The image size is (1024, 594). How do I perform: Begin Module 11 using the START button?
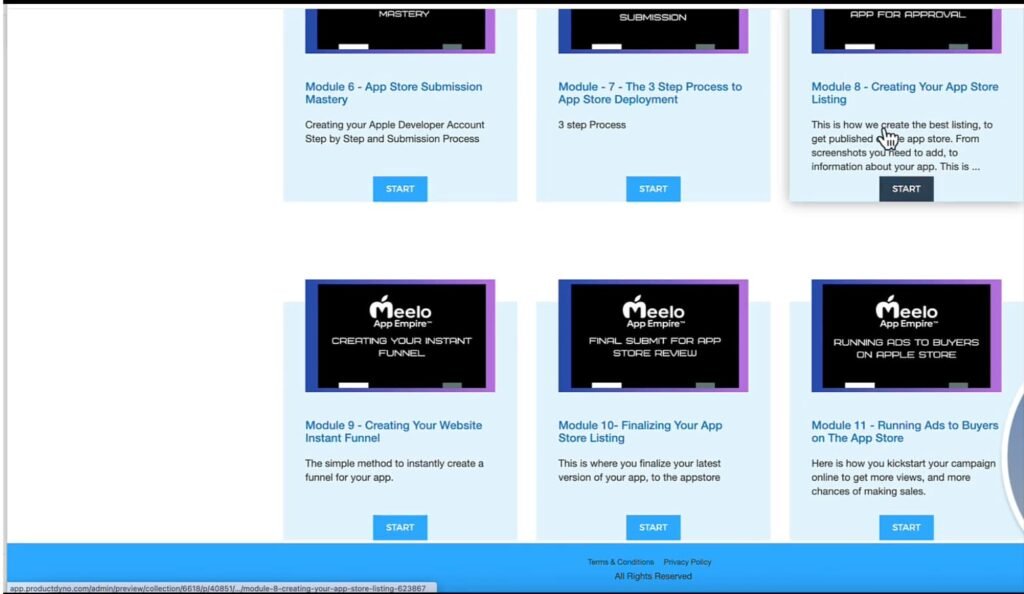(x=906, y=527)
